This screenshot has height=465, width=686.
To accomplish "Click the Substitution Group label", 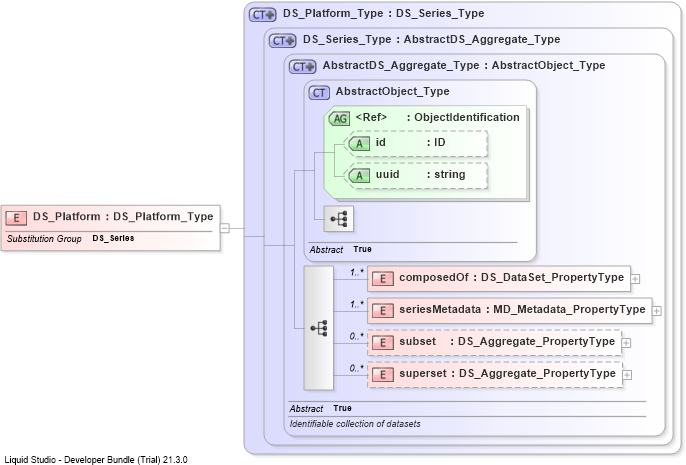I will (x=44, y=238).
